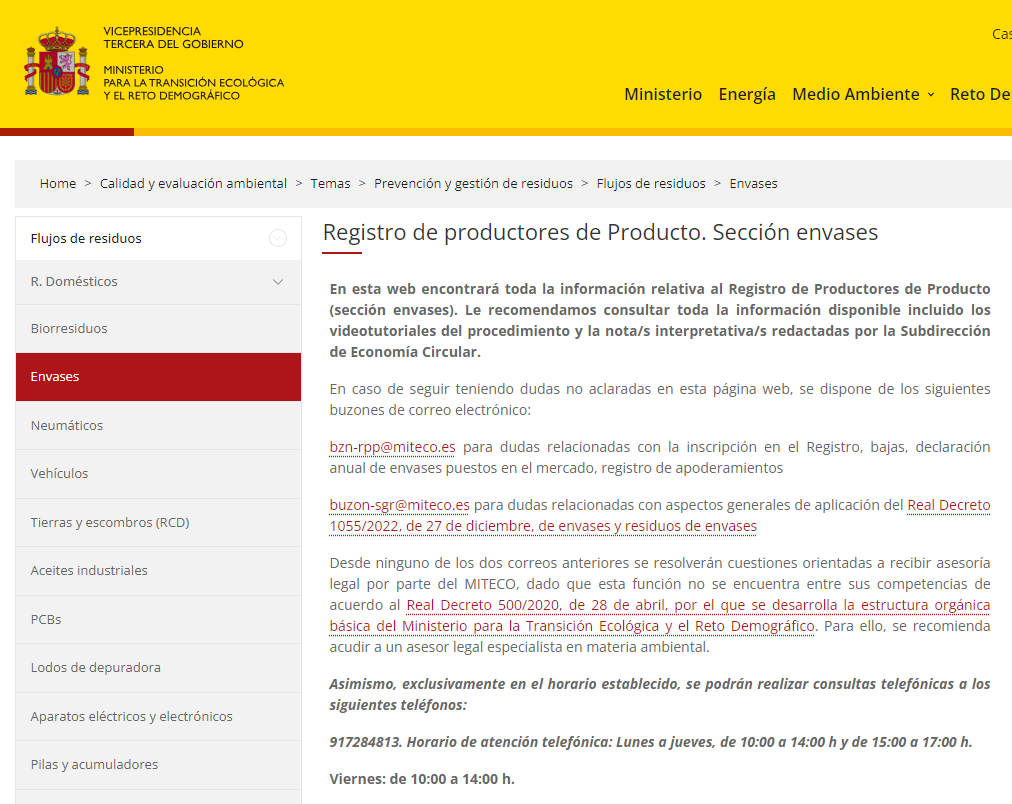This screenshot has height=804, width=1012.
Task: Click Prevención y gestión de residuos breadcrumb
Action: (x=473, y=183)
